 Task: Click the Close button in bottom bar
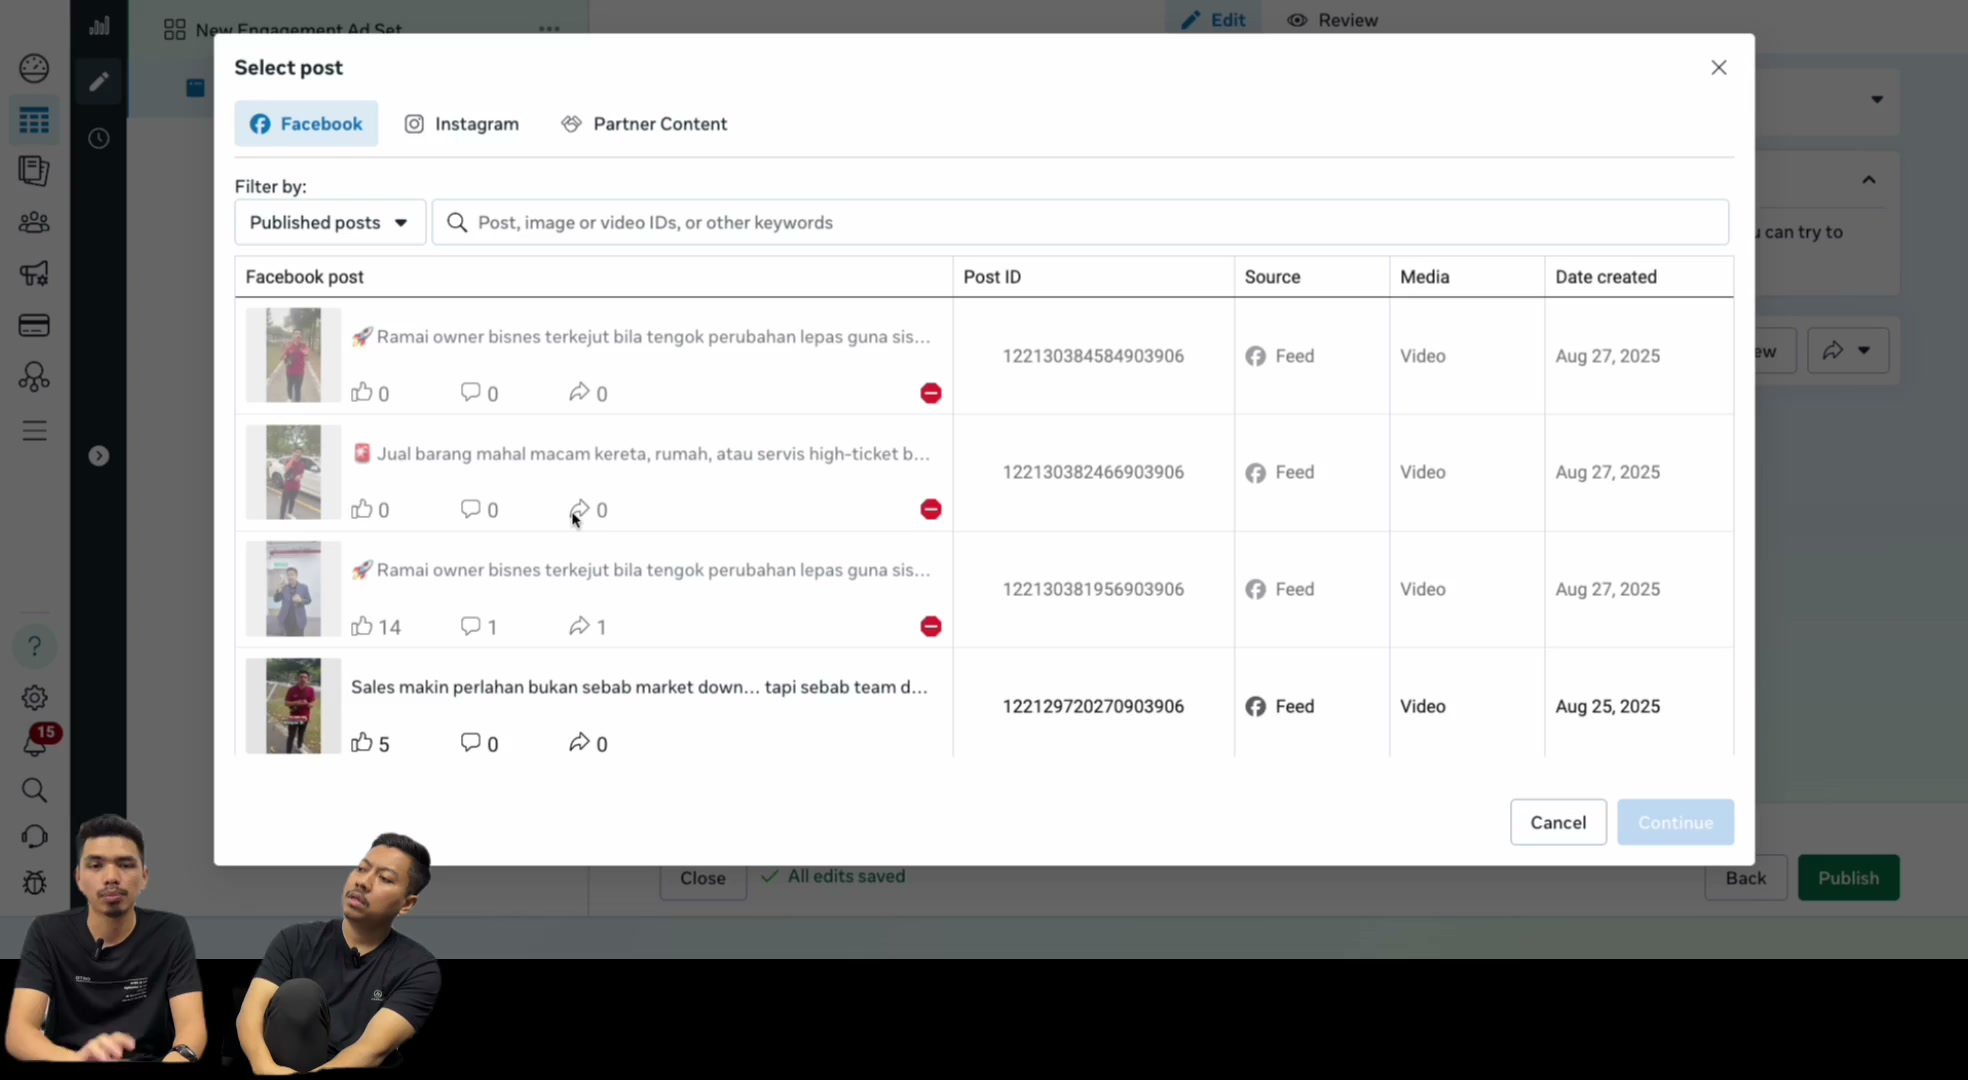(x=703, y=878)
